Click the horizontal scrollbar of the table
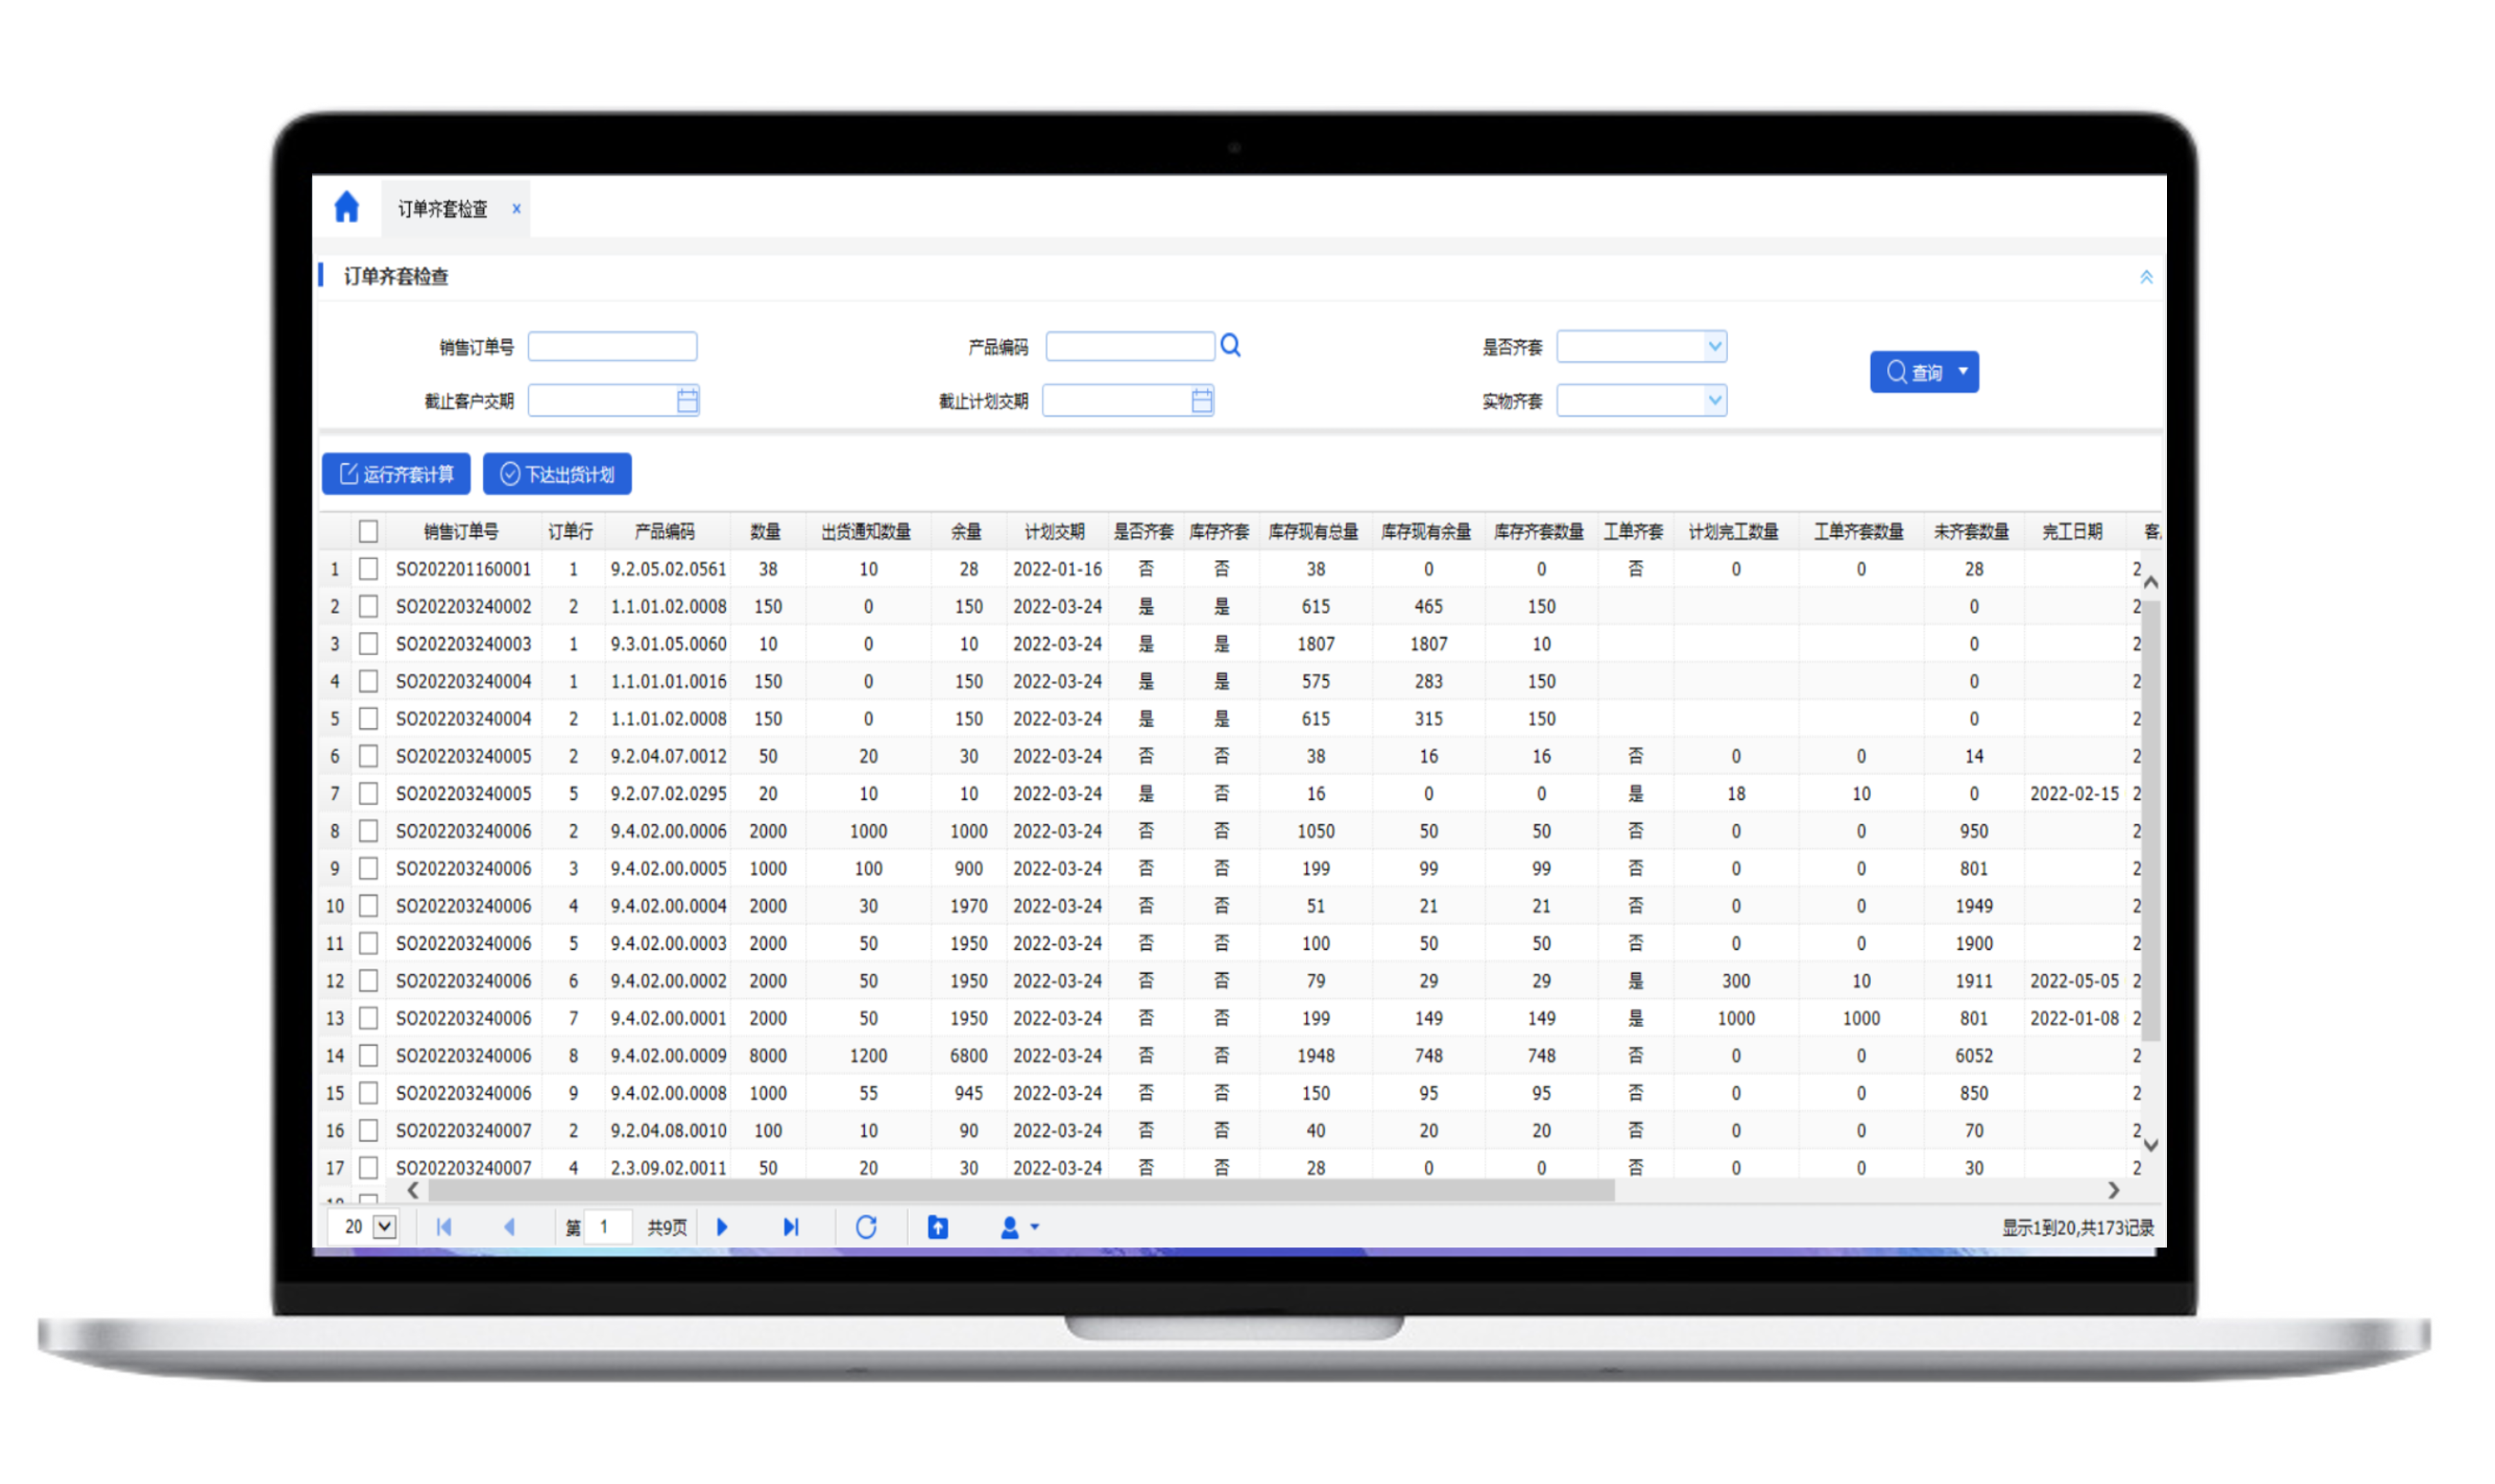 click(1020, 1190)
